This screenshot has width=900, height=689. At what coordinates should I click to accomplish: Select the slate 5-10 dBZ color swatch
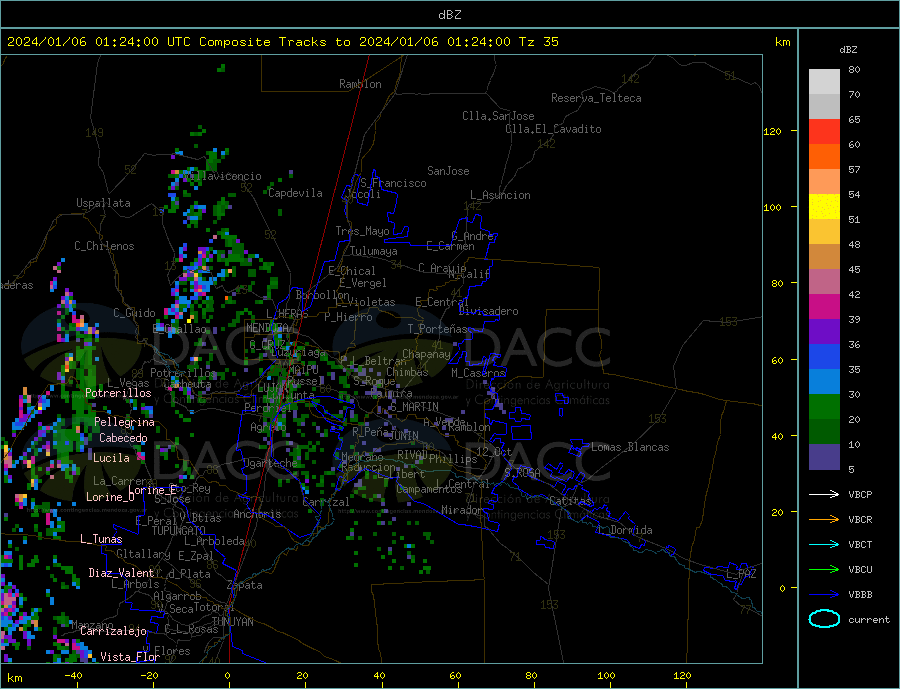click(x=824, y=457)
